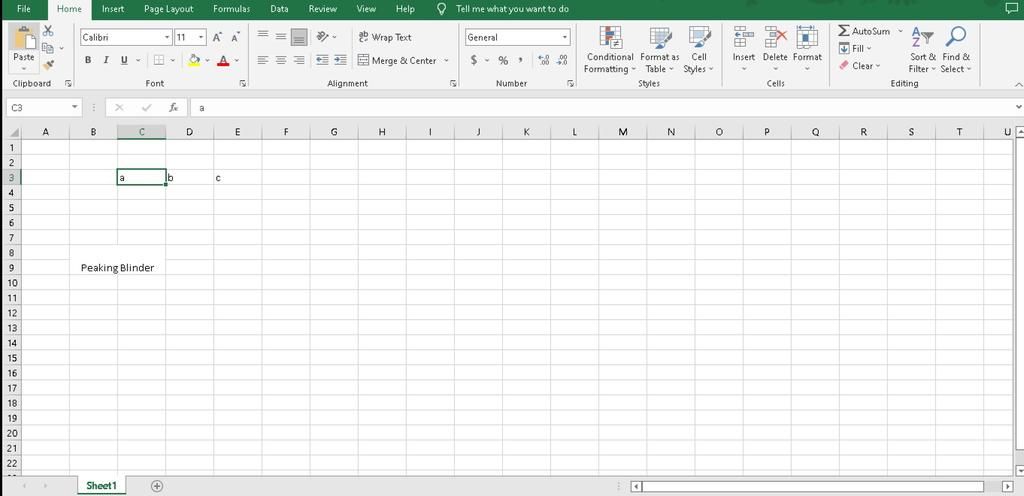Image resolution: width=1024 pixels, height=496 pixels.
Task: Select the Sheet1 tab
Action: coord(101,486)
